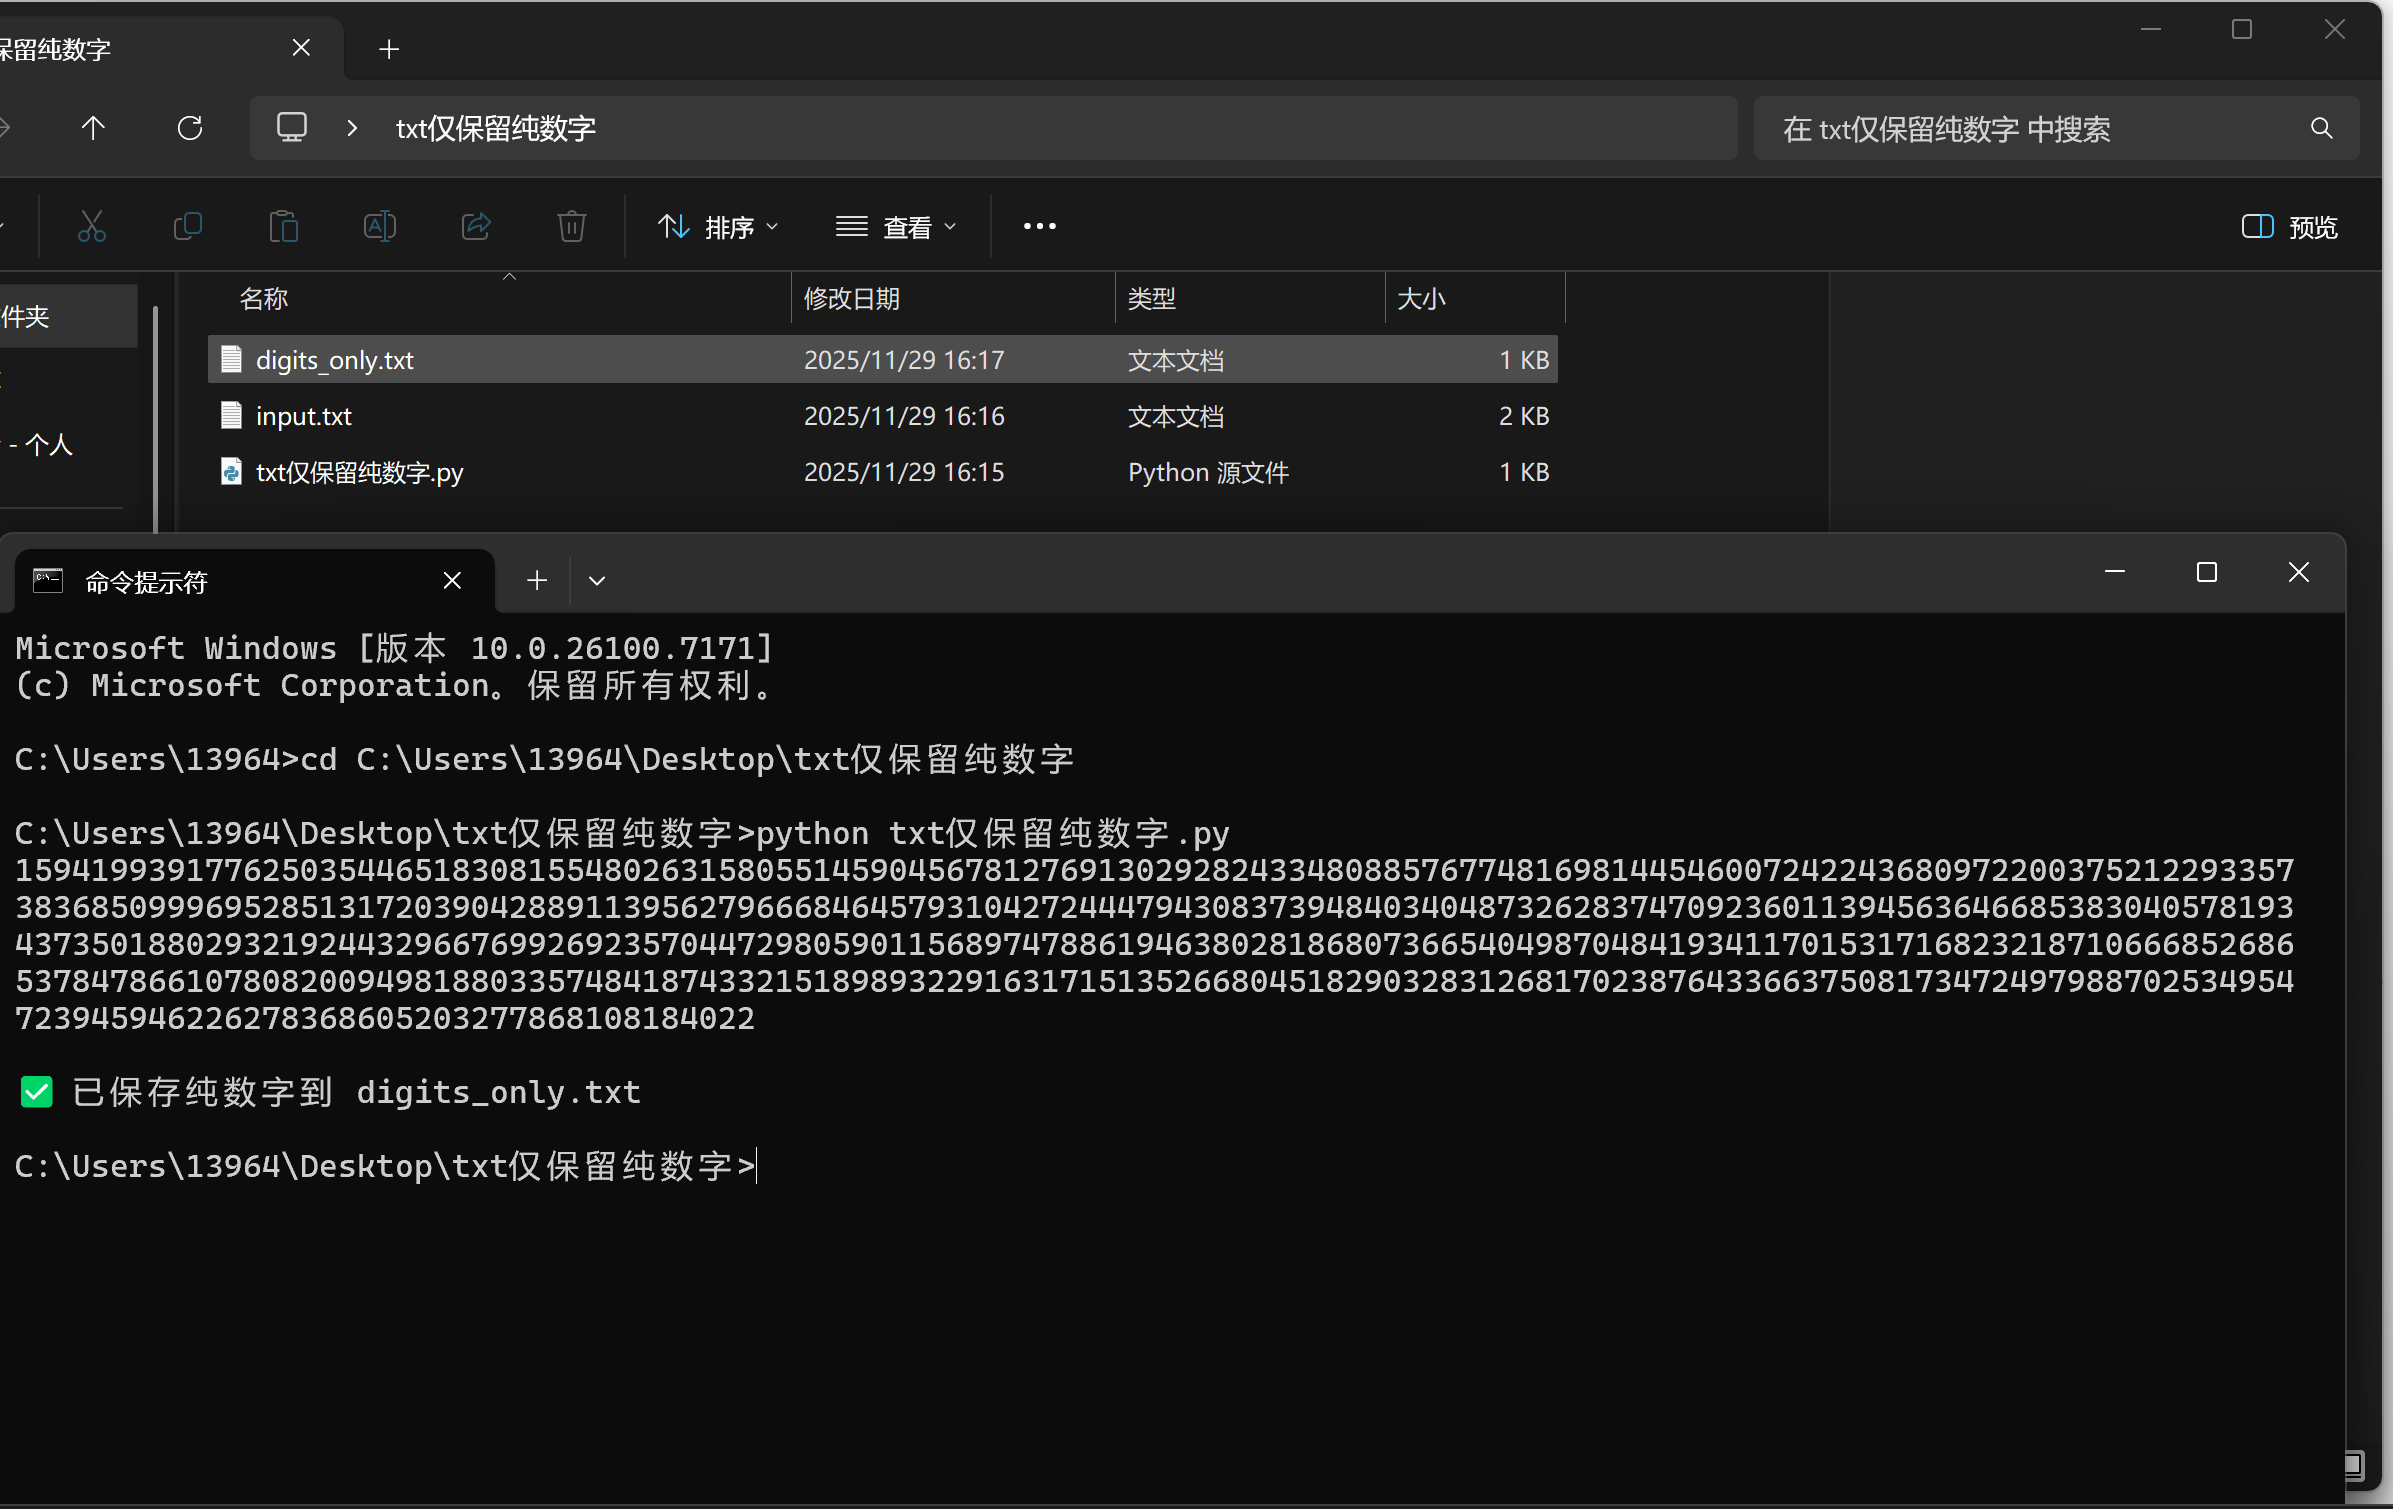Click the python txt仅保留纯数字.py command line
Viewport: 2393px width, 1509px height.
click(992, 833)
